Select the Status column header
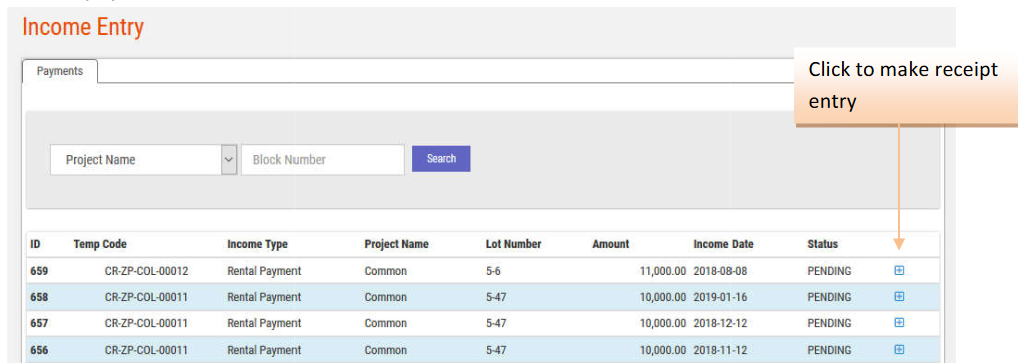The height and width of the screenshot is (363, 1018). (x=823, y=244)
